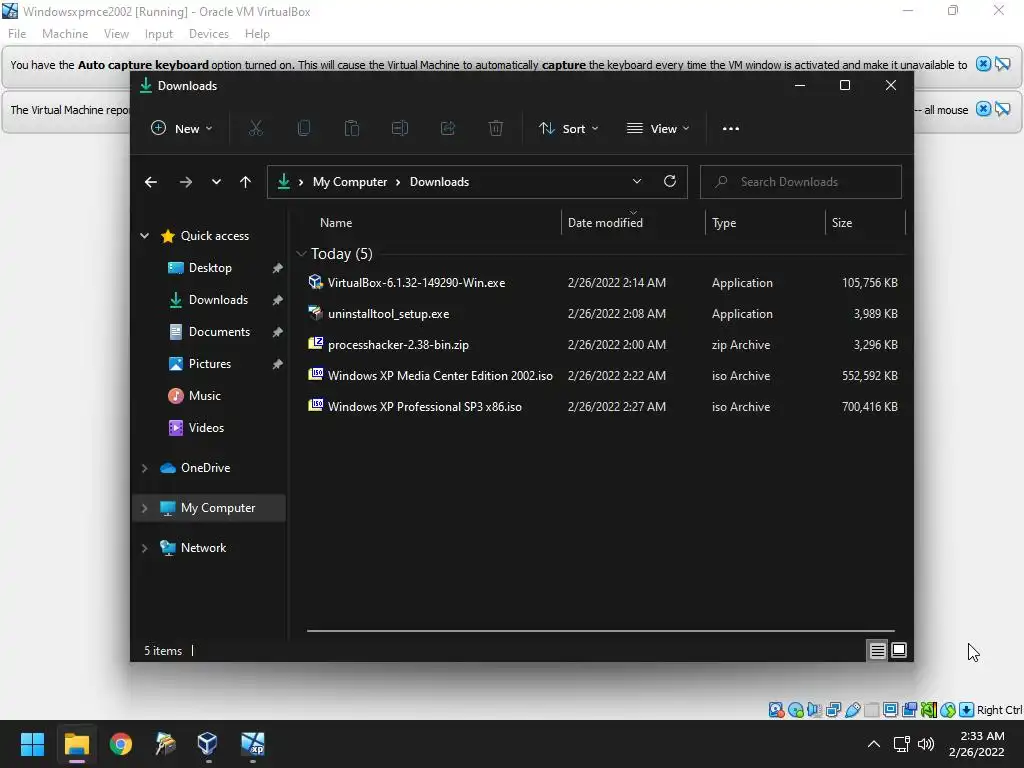Viewport: 1024px width, 768px height.
Task: Switch to large thumbnails view icon
Action: pyautogui.click(x=899, y=650)
